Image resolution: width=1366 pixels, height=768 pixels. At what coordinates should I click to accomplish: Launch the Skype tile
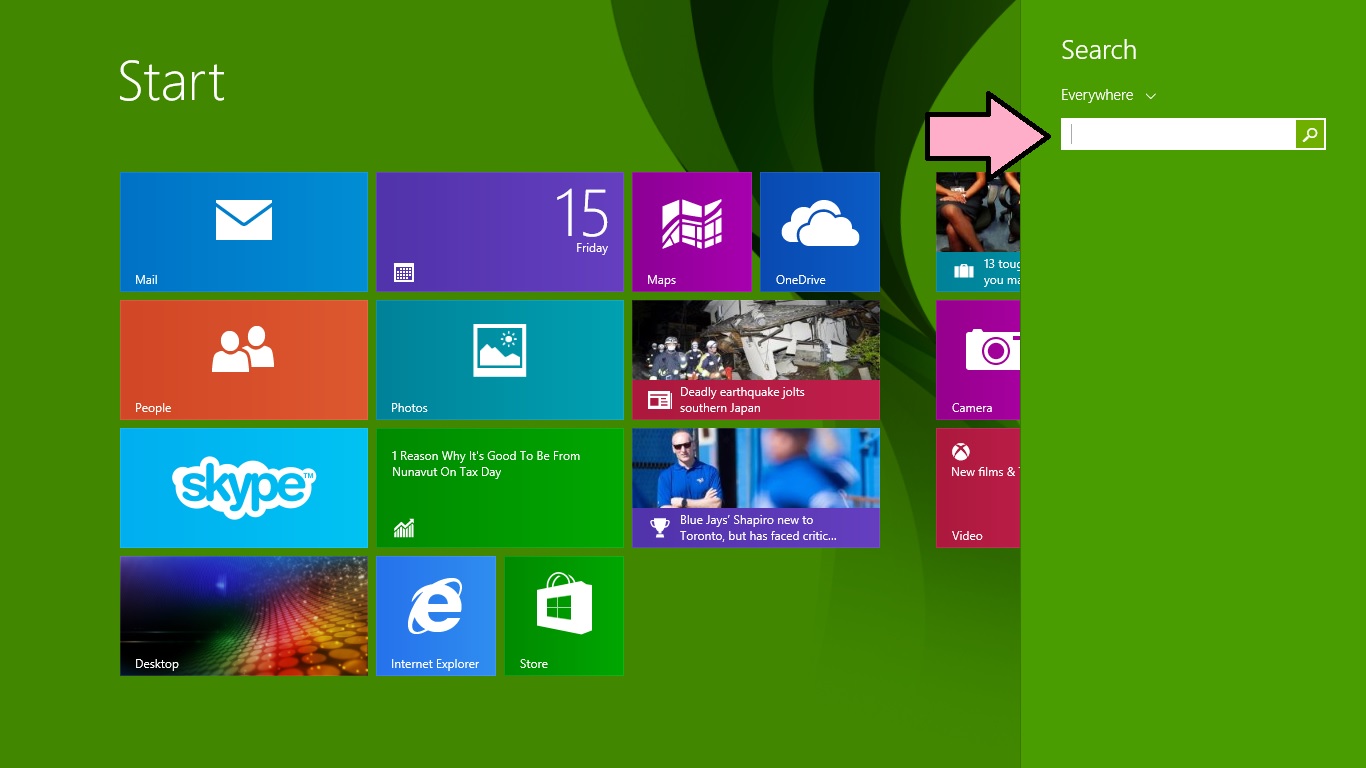point(244,488)
